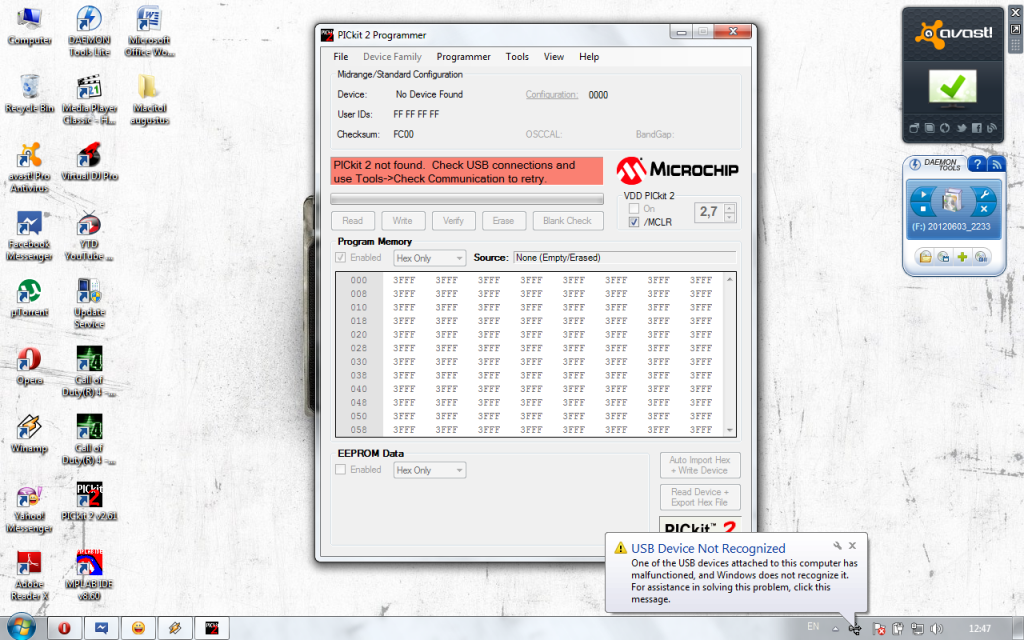Open the Help menu
Screen dimensions: 1024x640
pos(588,57)
